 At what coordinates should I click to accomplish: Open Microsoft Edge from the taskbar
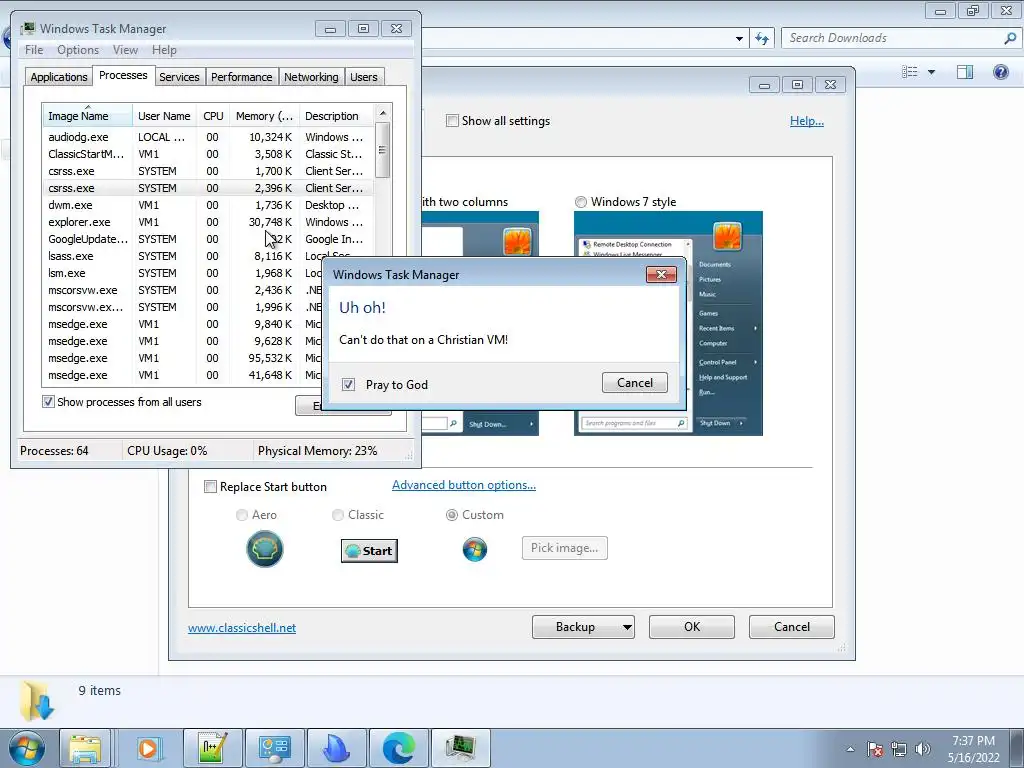coord(398,748)
